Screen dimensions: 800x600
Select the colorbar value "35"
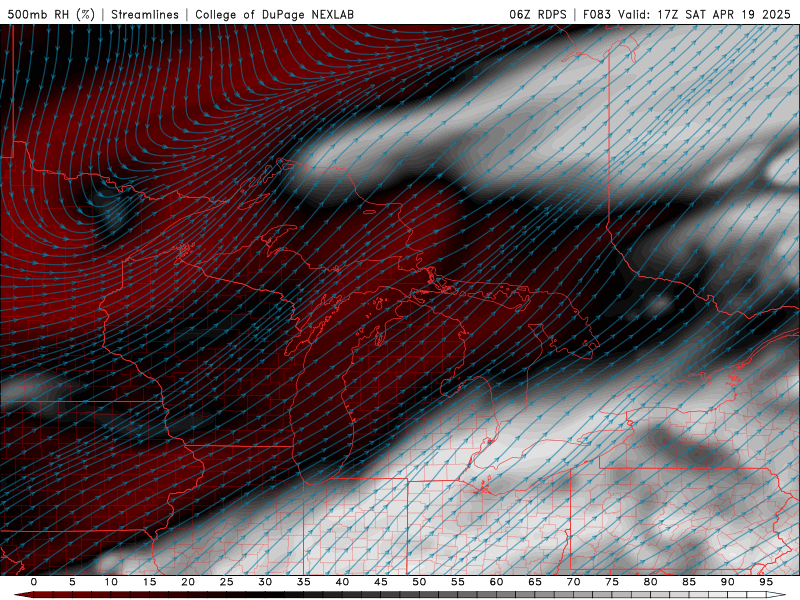click(x=304, y=582)
